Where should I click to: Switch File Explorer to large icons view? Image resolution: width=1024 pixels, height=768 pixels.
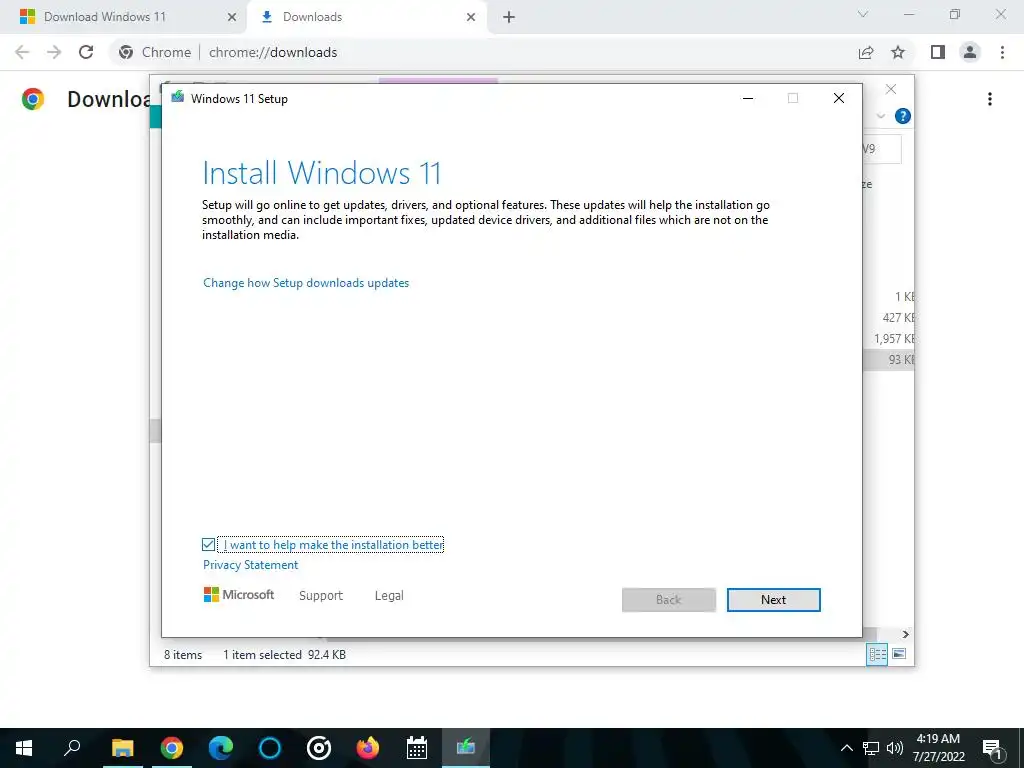[x=899, y=654]
